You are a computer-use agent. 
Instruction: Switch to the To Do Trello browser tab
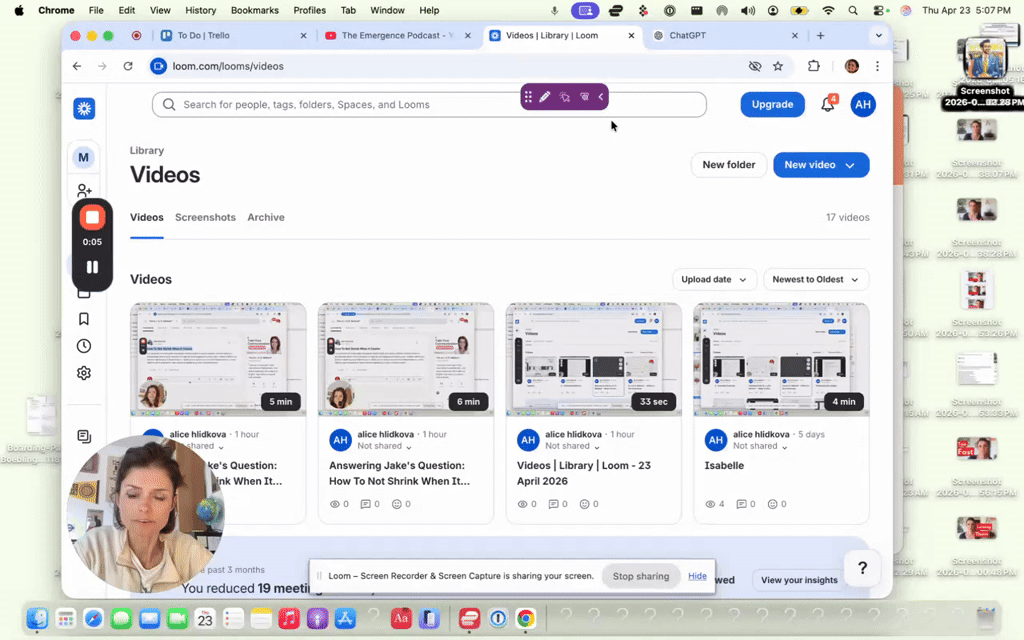tap(234, 35)
